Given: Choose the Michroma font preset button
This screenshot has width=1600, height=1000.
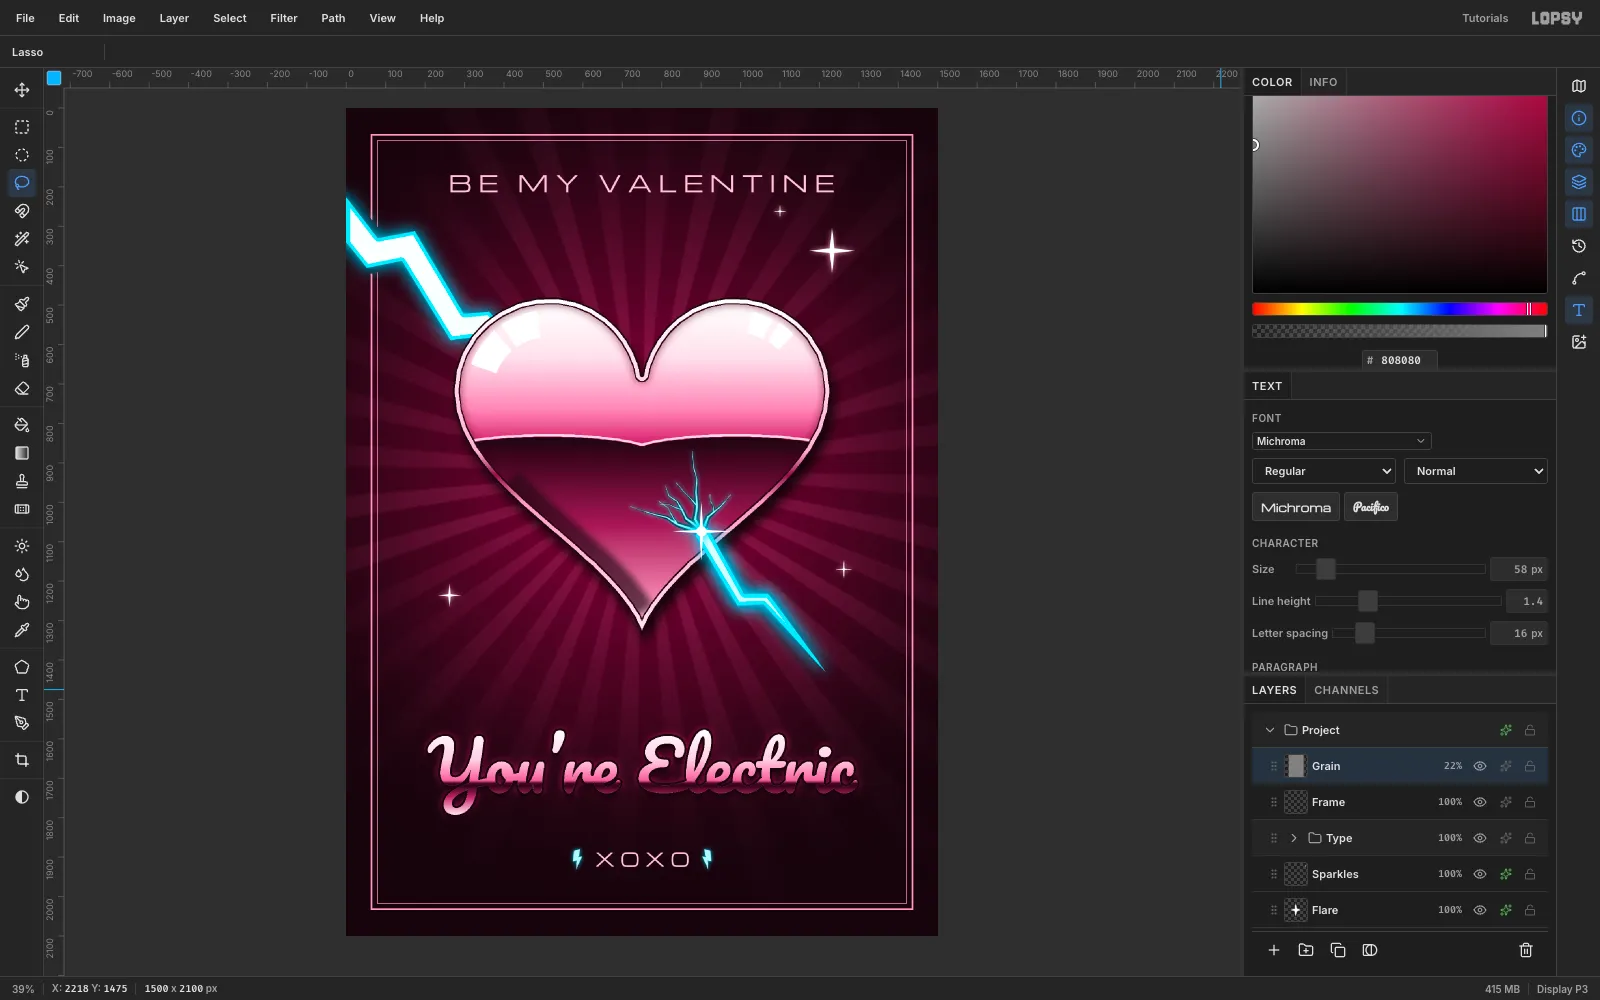Looking at the screenshot, I should [x=1296, y=507].
